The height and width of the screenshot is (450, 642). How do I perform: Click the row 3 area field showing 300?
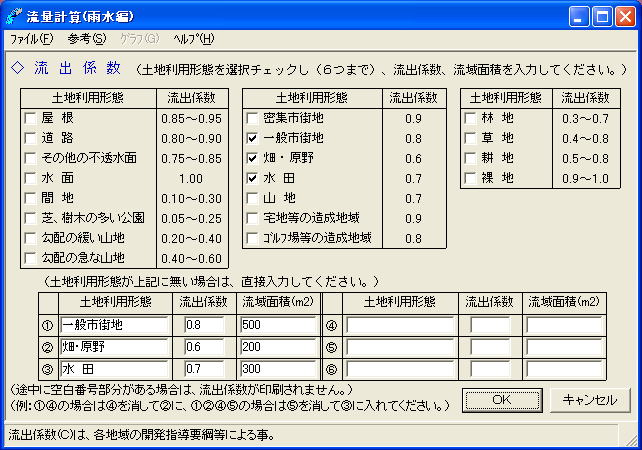pos(277,369)
